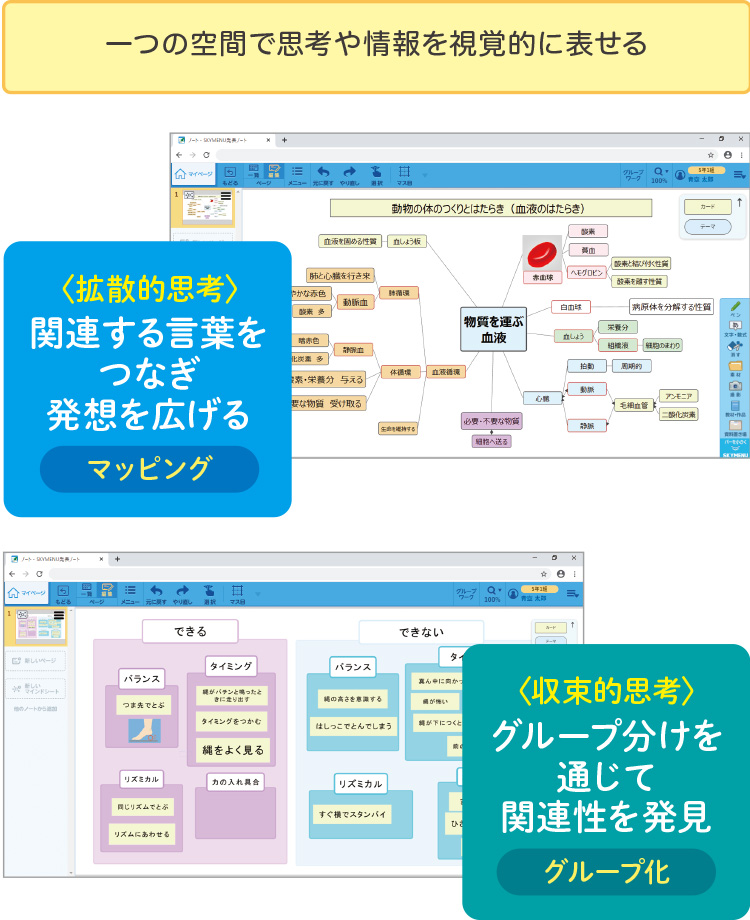
Task: Select 白血球 node
Action: [570, 307]
